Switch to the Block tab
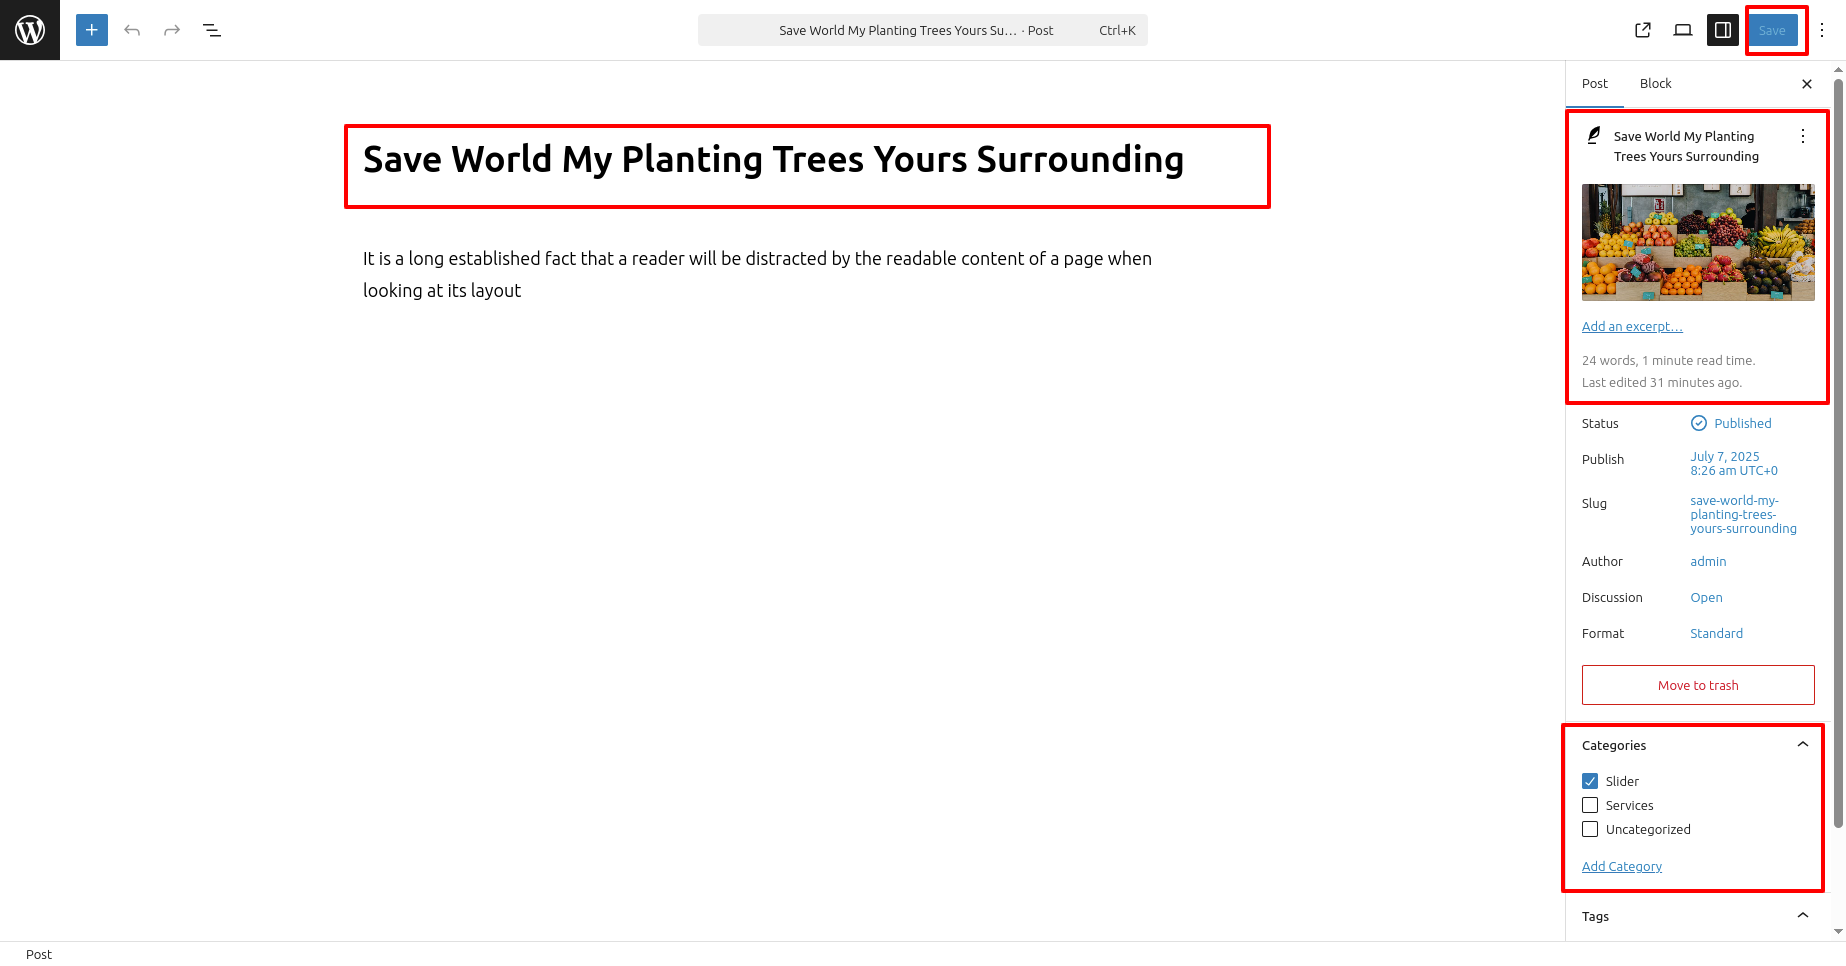 (x=1655, y=84)
